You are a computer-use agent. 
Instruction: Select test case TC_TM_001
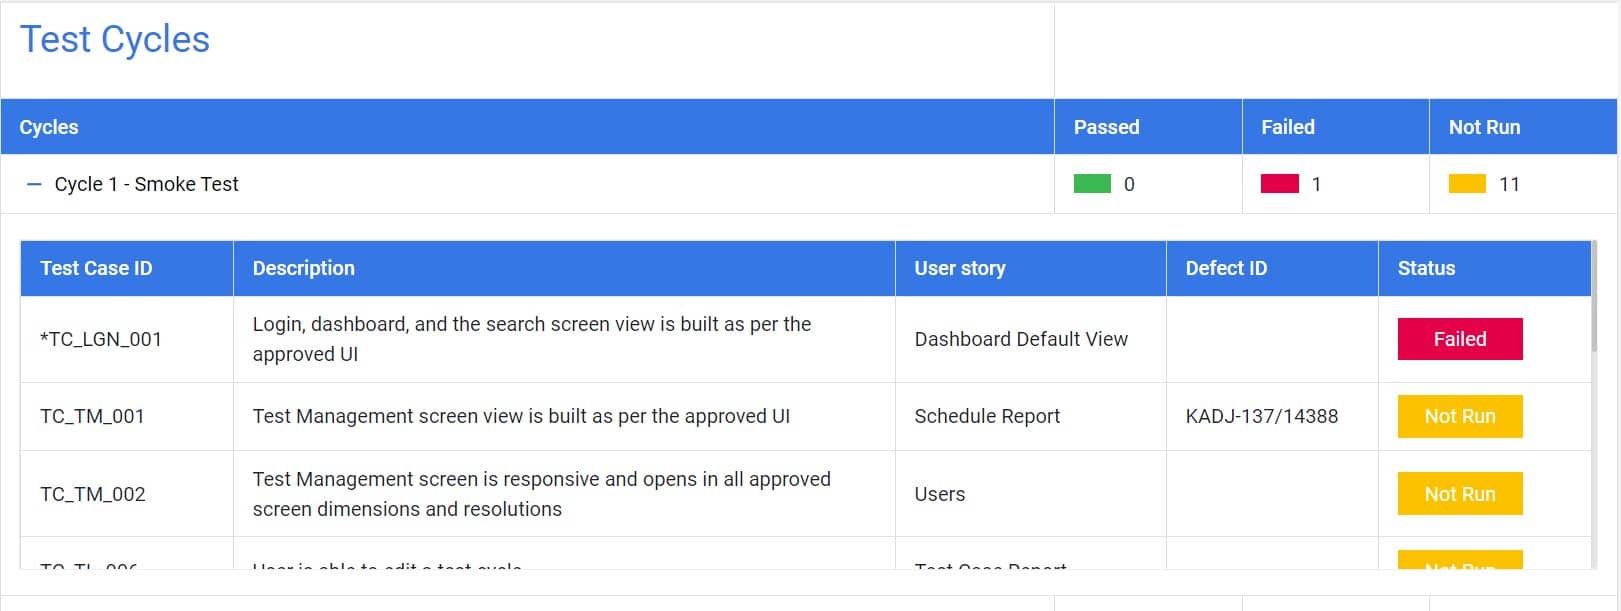[92, 416]
